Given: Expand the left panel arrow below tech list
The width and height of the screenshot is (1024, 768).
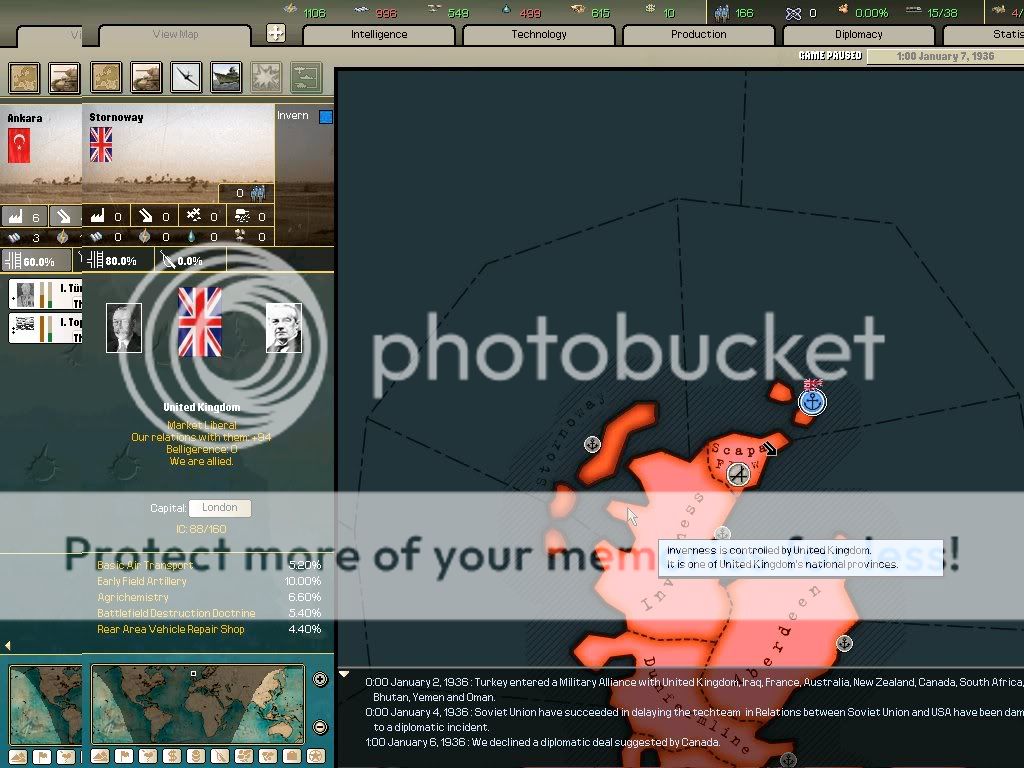Looking at the screenshot, I should [8, 646].
